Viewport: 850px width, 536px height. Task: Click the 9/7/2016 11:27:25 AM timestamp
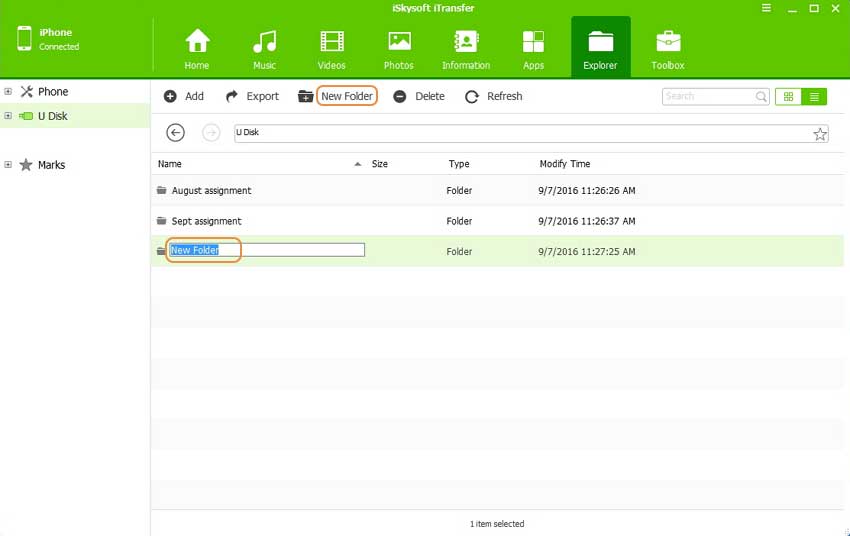[587, 251]
